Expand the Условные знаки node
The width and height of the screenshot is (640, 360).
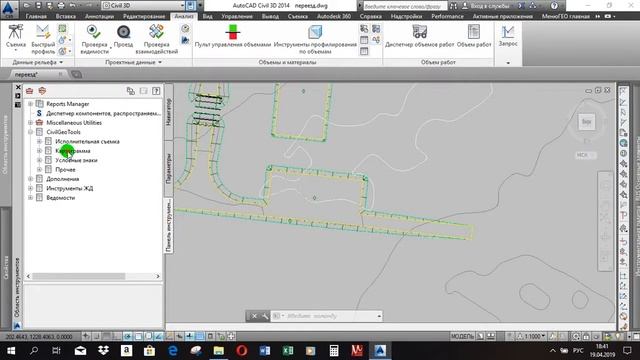point(39,160)
